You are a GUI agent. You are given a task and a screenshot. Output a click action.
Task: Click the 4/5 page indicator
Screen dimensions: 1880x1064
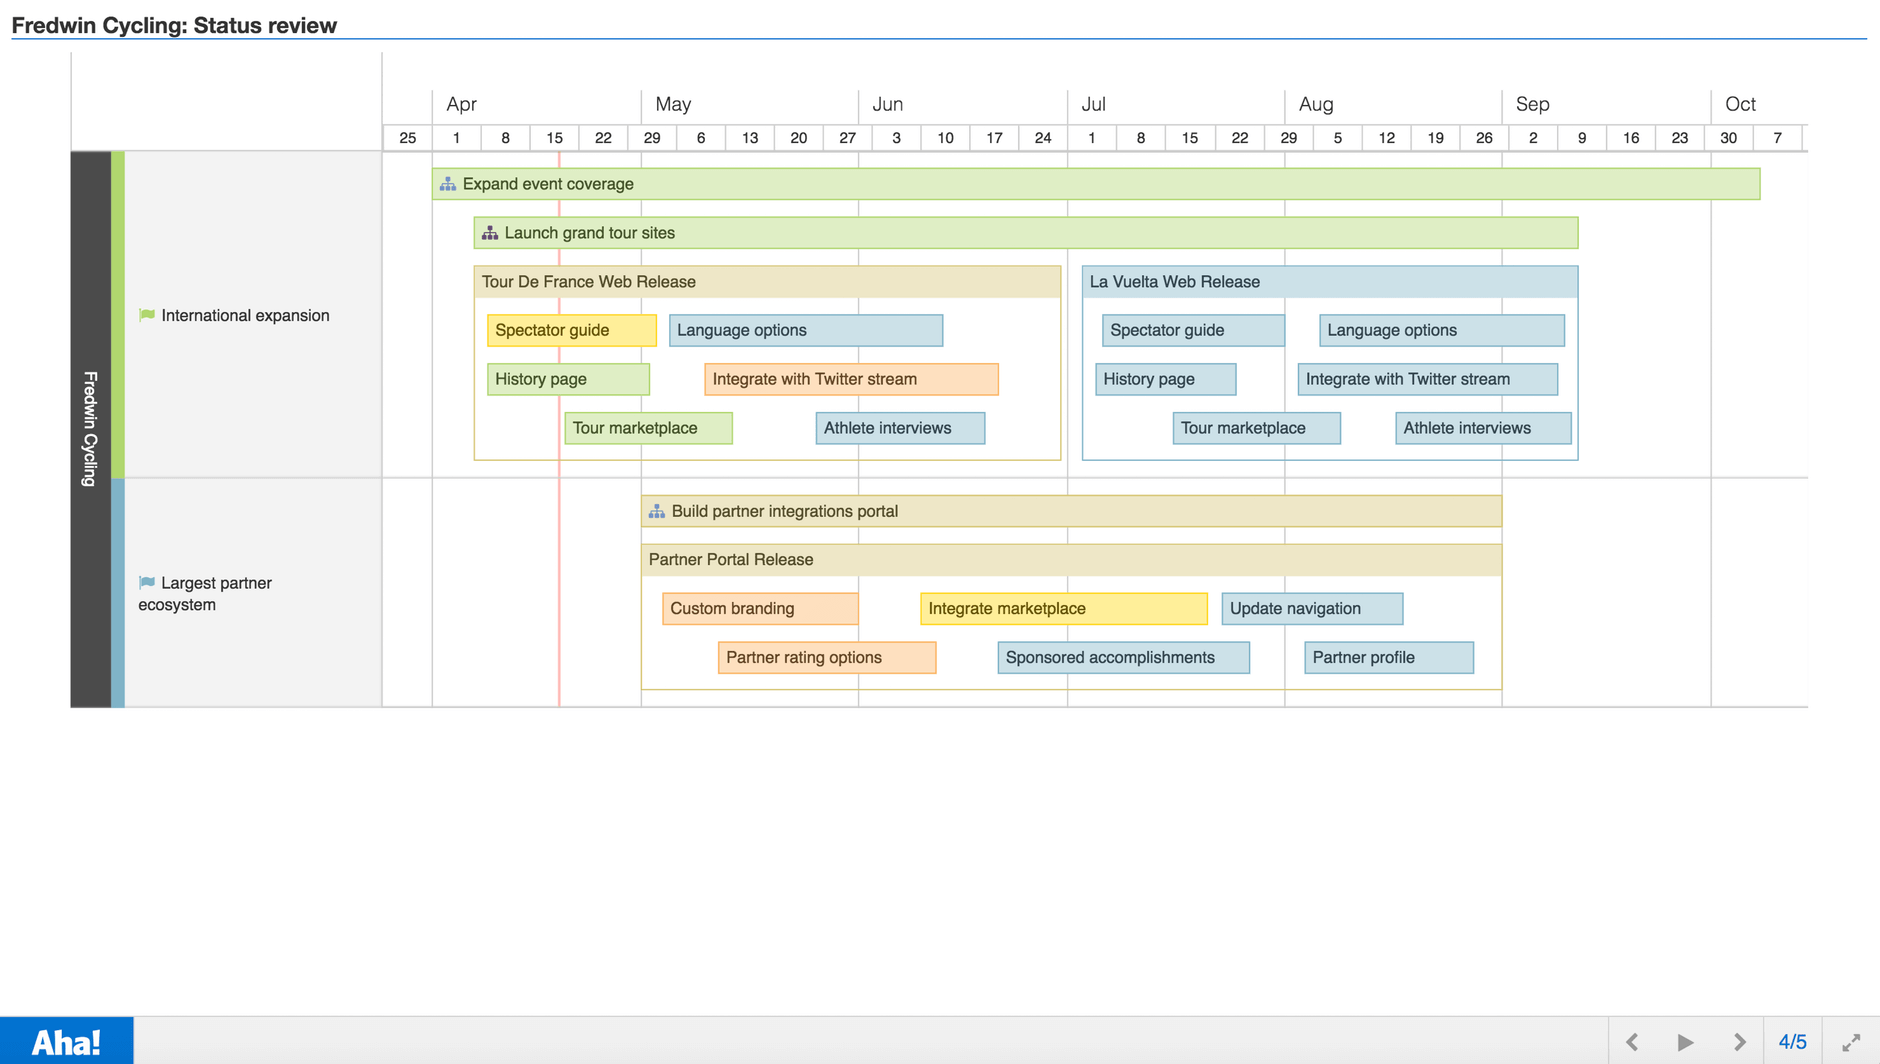coord(1793,1040)
